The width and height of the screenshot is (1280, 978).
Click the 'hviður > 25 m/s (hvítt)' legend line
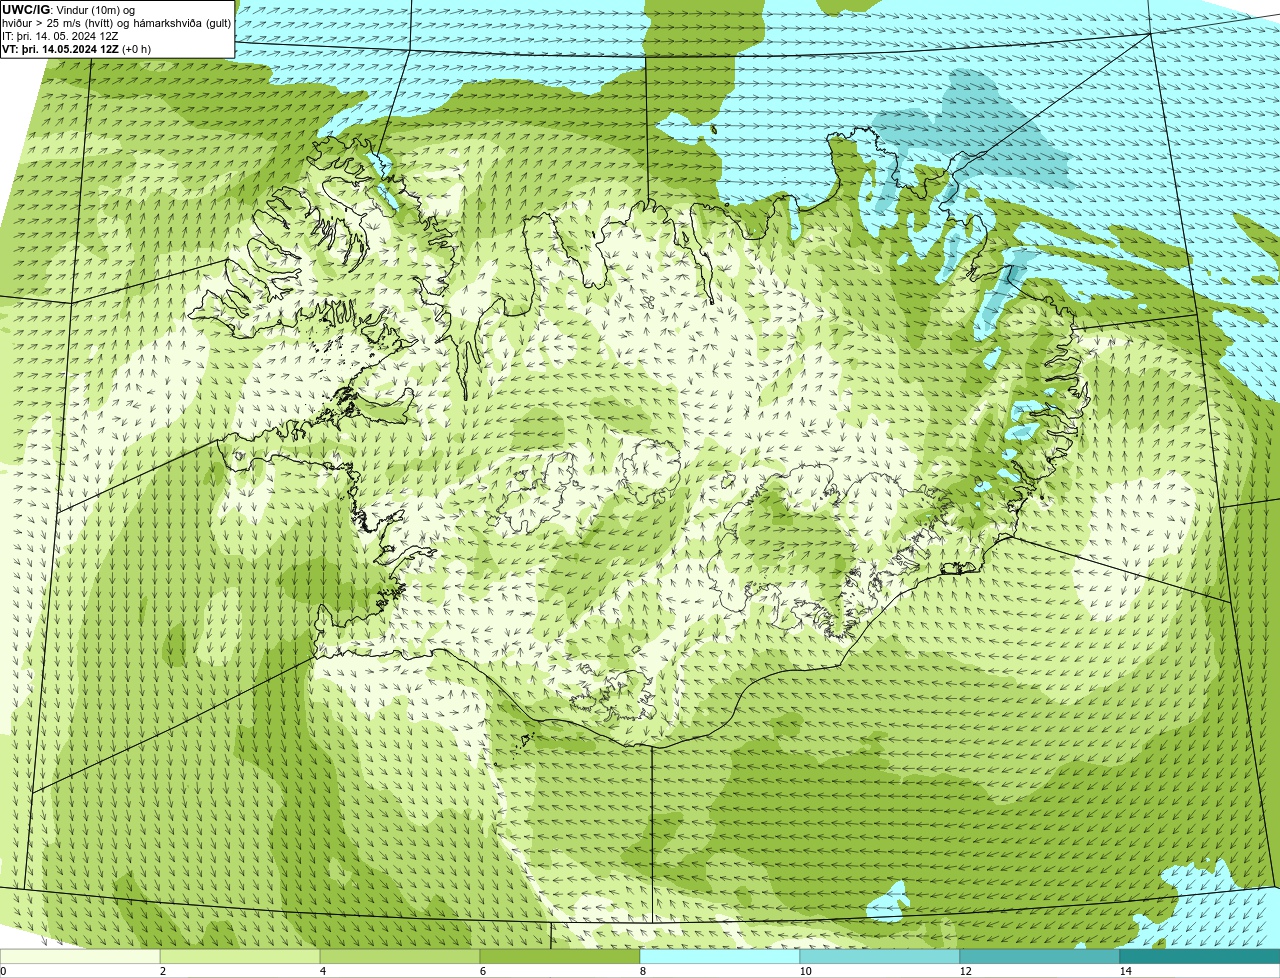117,23
